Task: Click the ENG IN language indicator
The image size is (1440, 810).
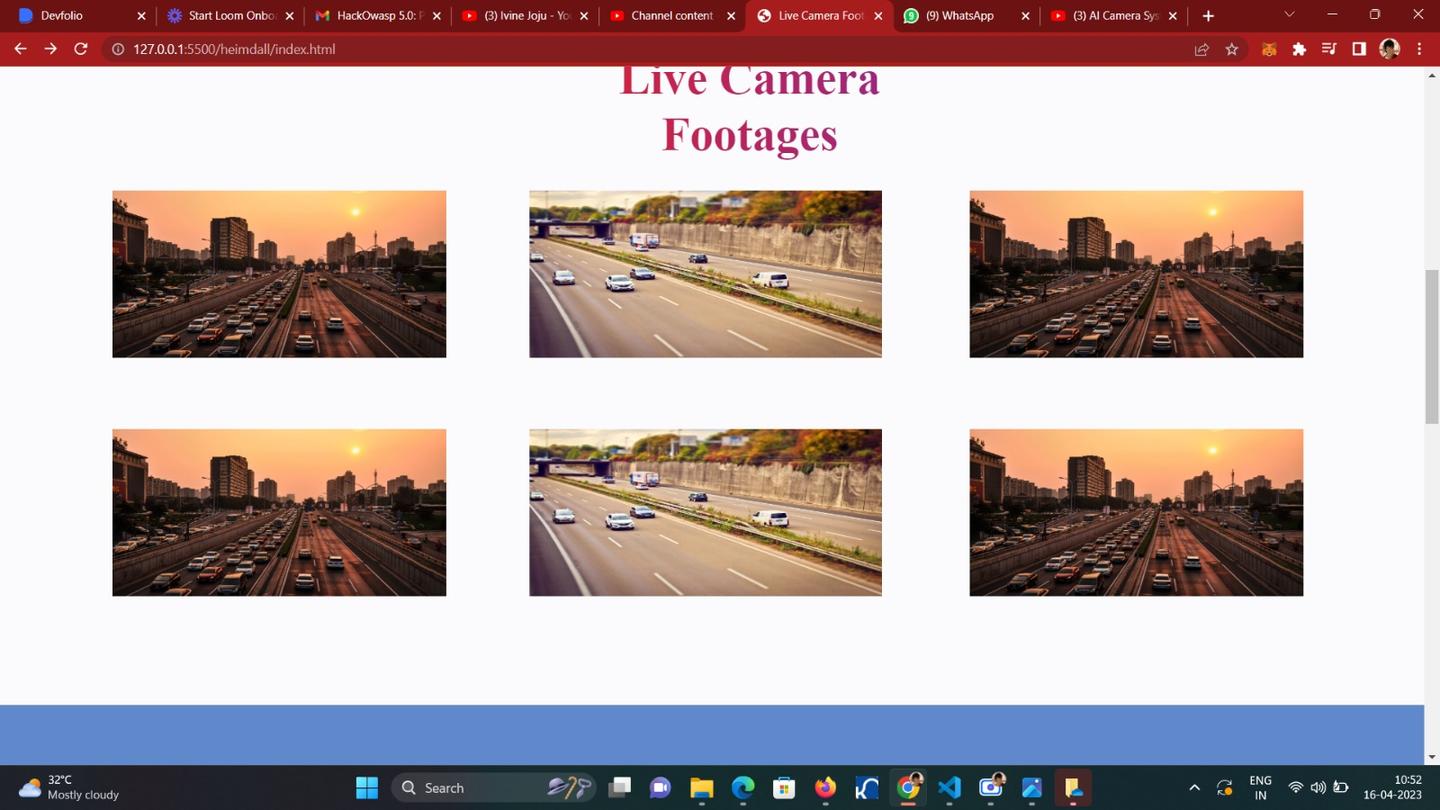Action: pyautogui.click(x=1260, y=788)
